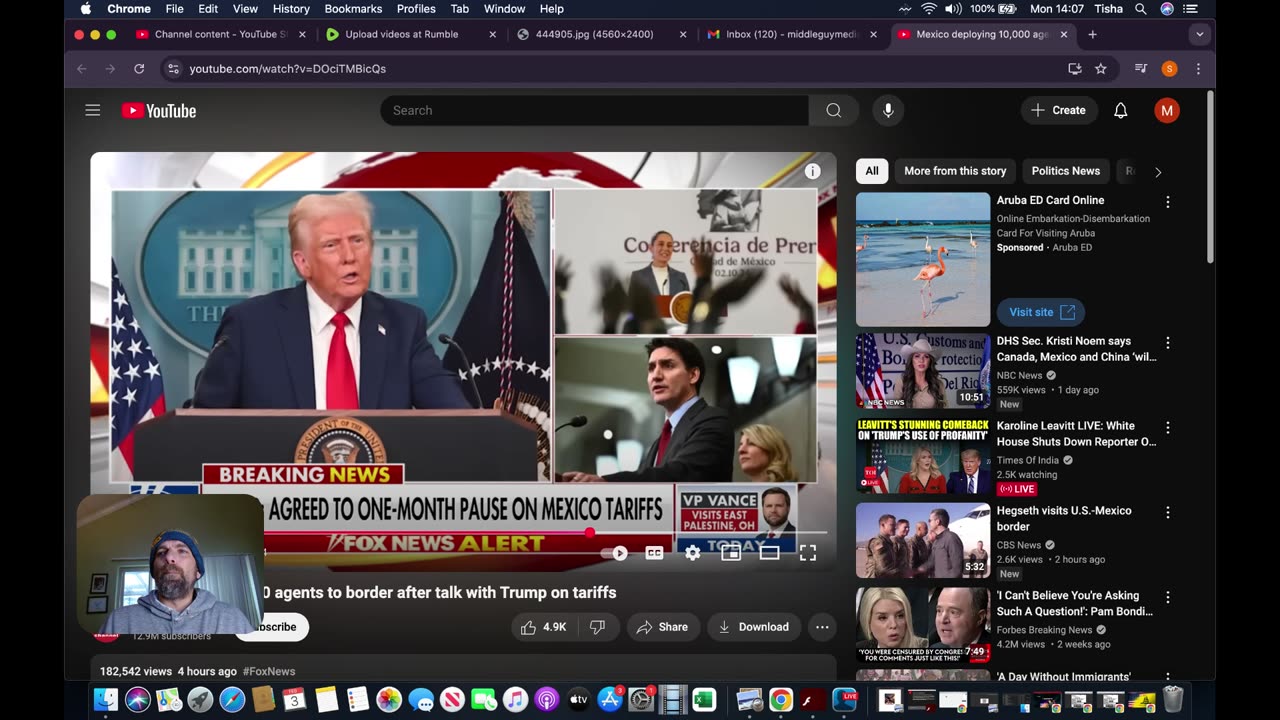Open YouTube notifications bell

tap(1121, 110)
